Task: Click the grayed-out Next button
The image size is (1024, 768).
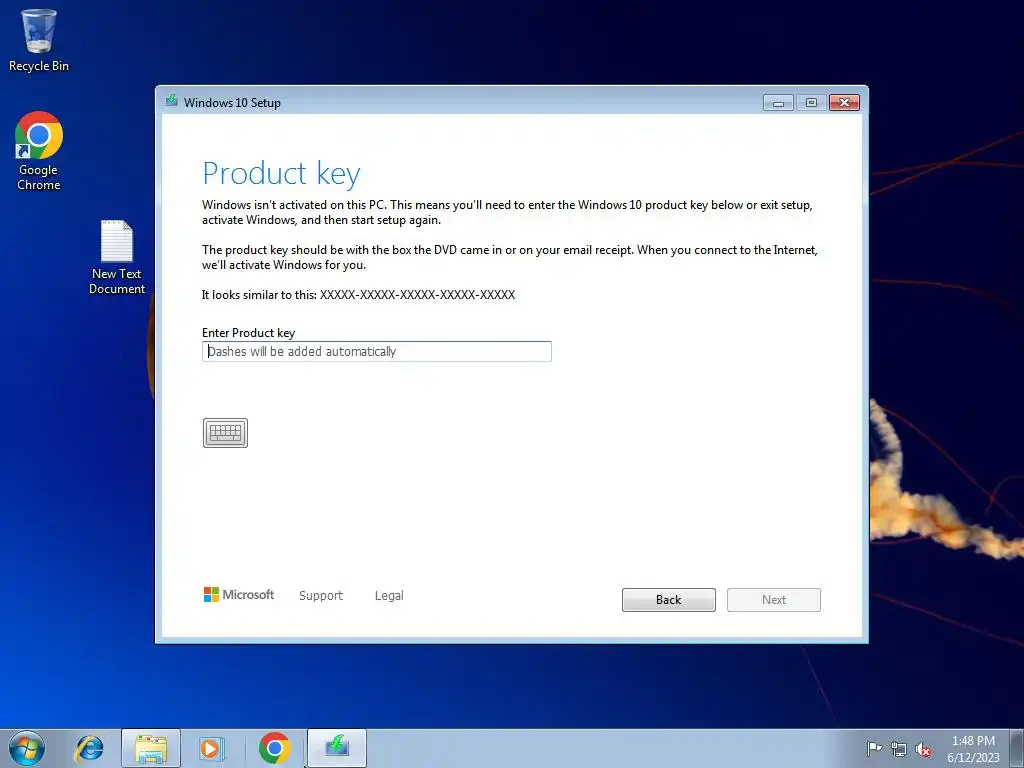Action: click(774, 600)
